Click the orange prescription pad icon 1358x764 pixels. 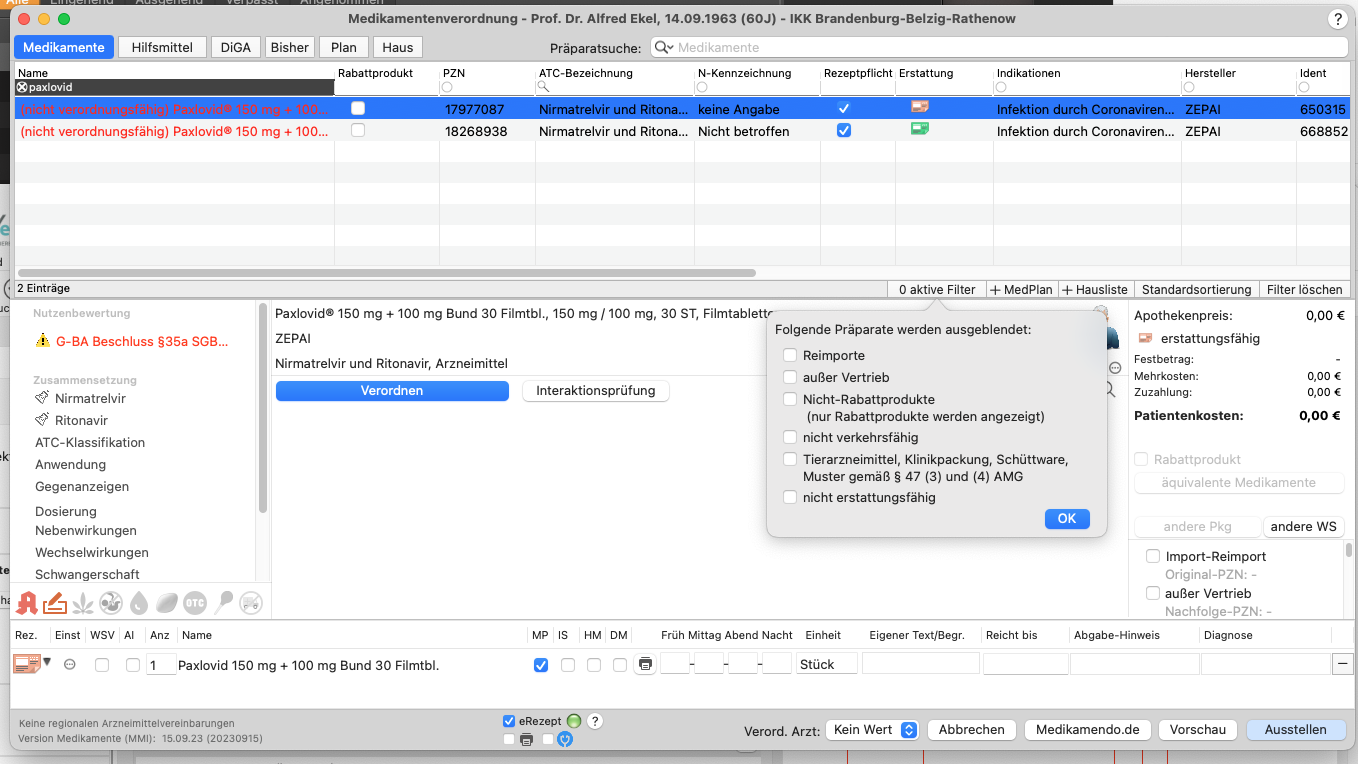click(x=55, y=602)
